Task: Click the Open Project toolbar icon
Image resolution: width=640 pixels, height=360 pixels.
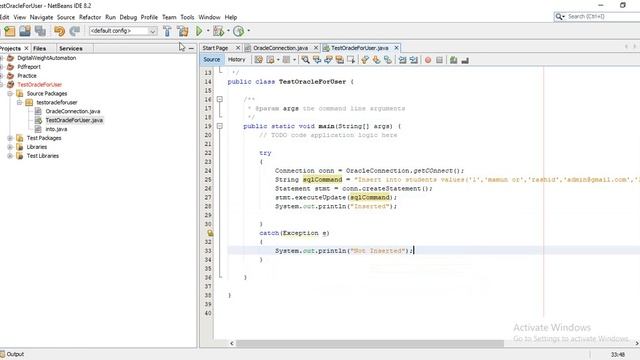Action: (x=25, y=31)
